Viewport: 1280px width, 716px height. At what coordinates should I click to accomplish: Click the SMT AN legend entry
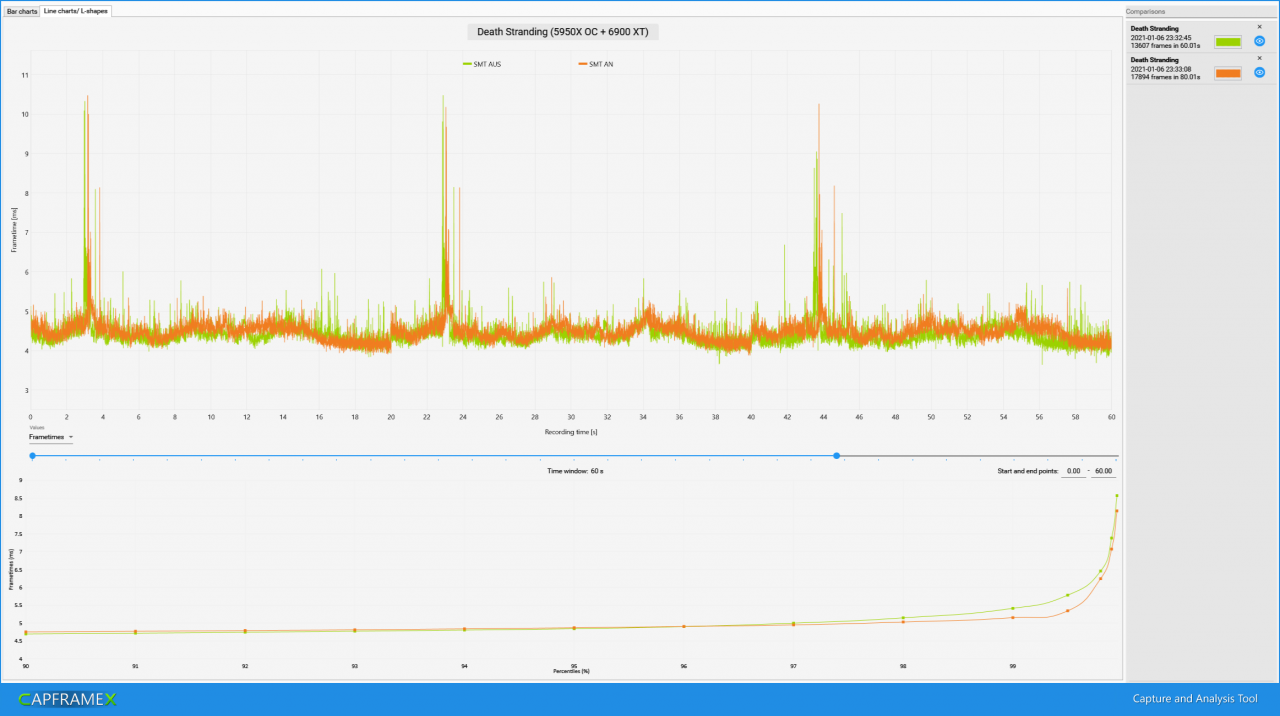(x=595, y=64)
